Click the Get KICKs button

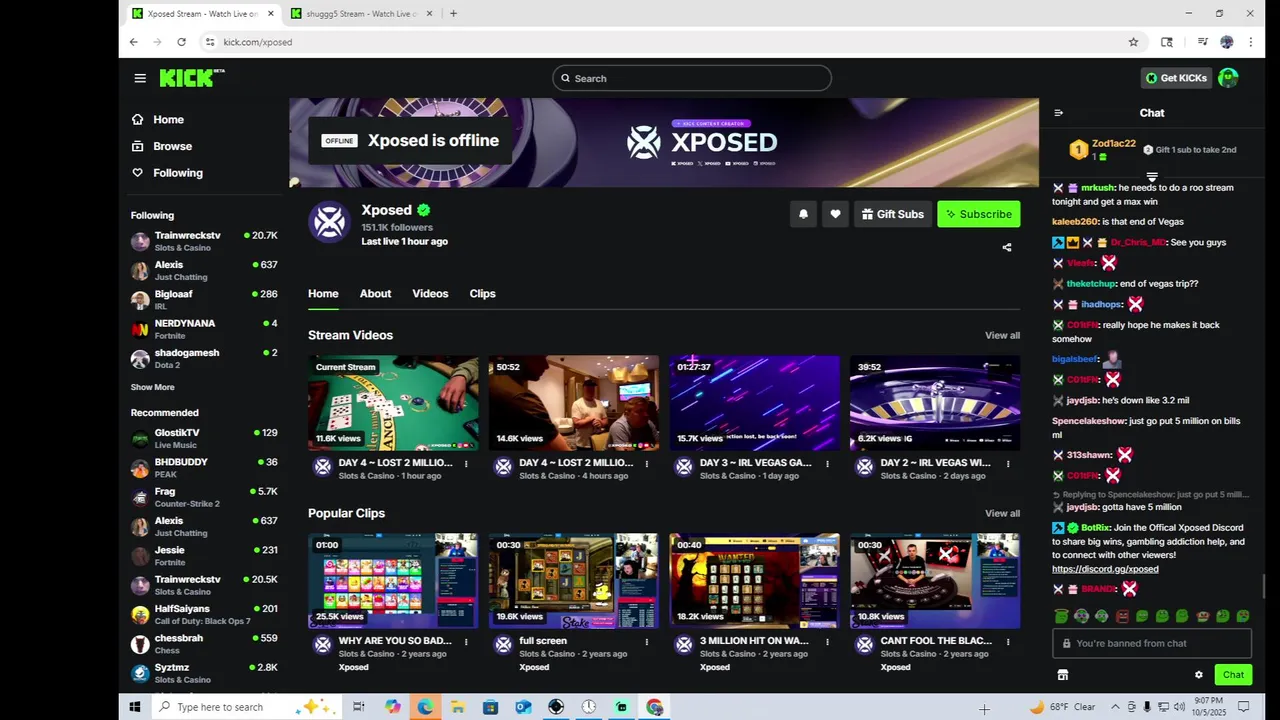[x=1176, y=78]
